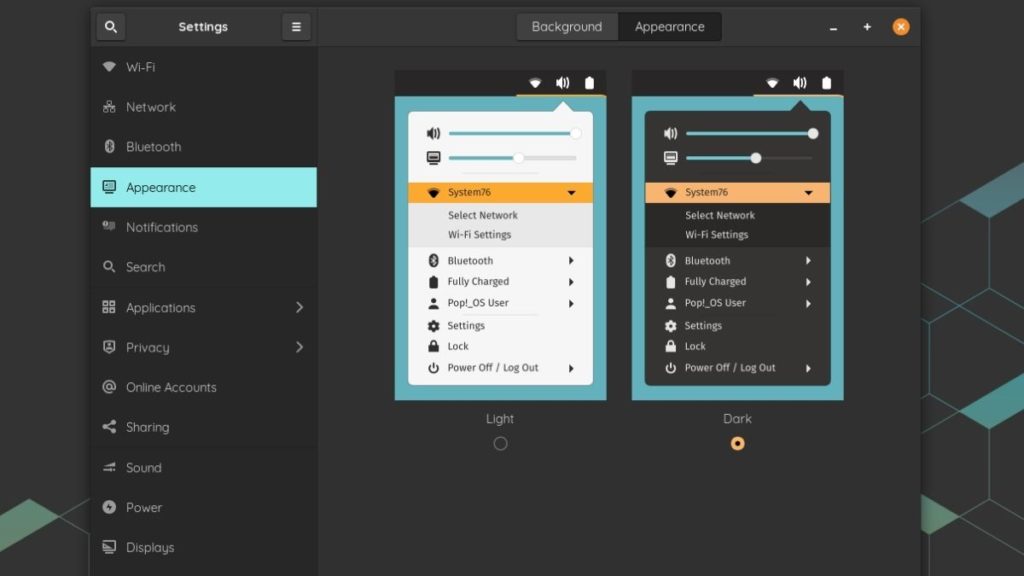Switch to the Appearance tab
The height and width of the screenshot is (576, 1024).
(669, 26)
